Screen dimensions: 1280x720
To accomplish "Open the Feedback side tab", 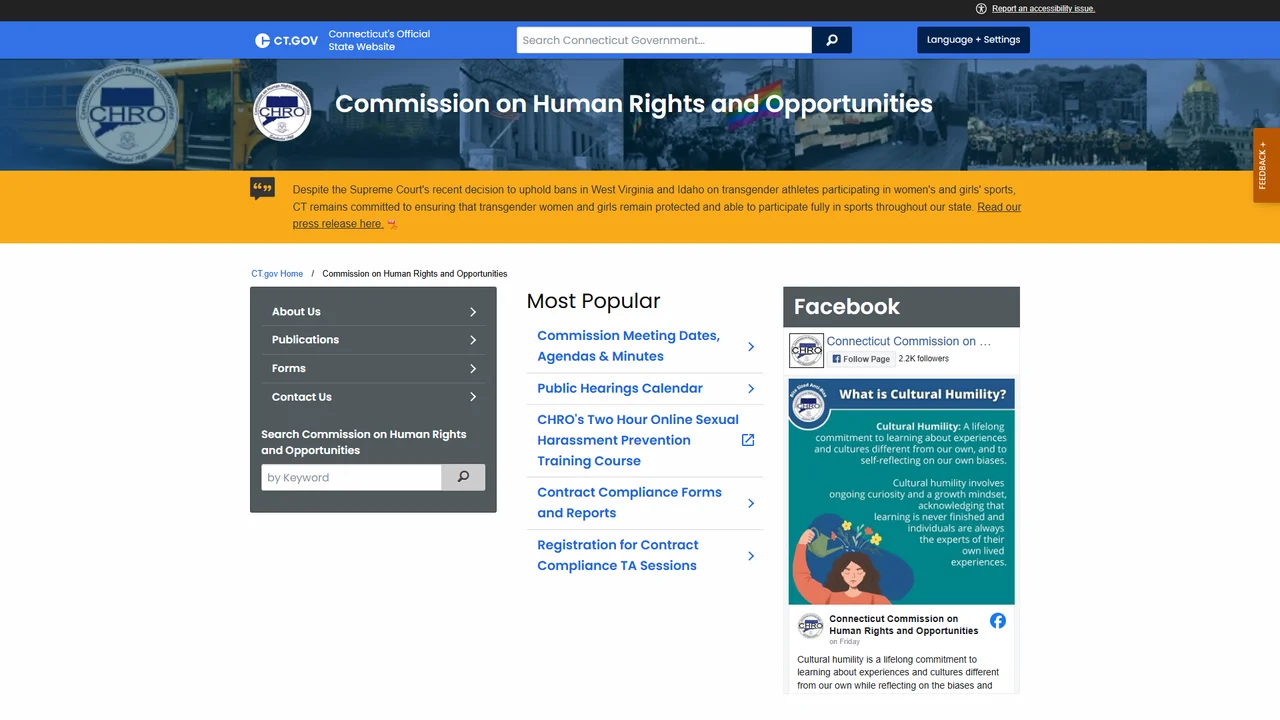I will [x=1266, y=165].
